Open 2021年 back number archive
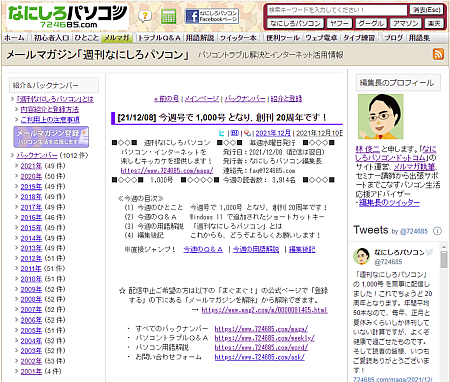This screenshot has width=450, height=382. [31, 166]
